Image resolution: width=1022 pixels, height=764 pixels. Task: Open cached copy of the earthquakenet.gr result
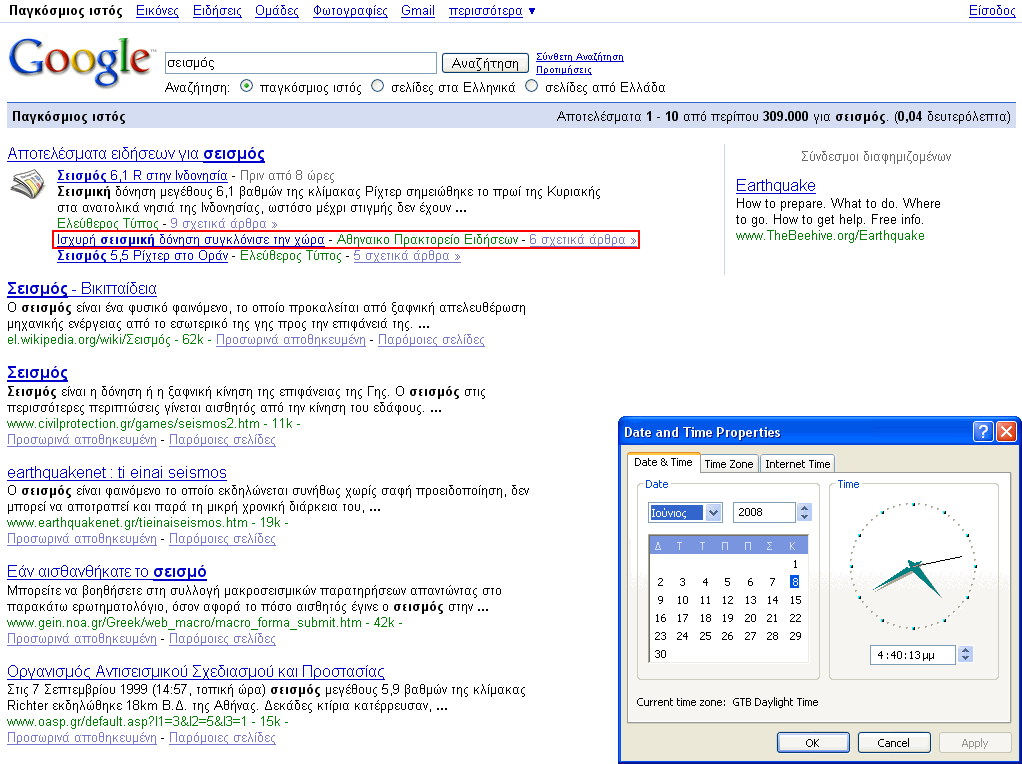coord(81,539)
